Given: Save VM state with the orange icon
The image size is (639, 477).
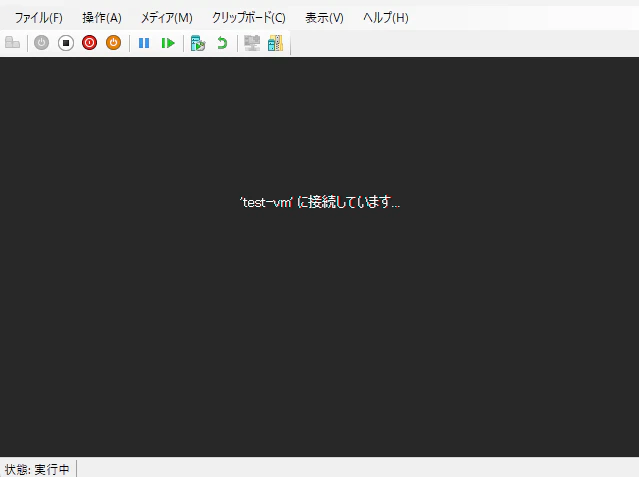Looking at the screenshot, I should tap(113, 43).
